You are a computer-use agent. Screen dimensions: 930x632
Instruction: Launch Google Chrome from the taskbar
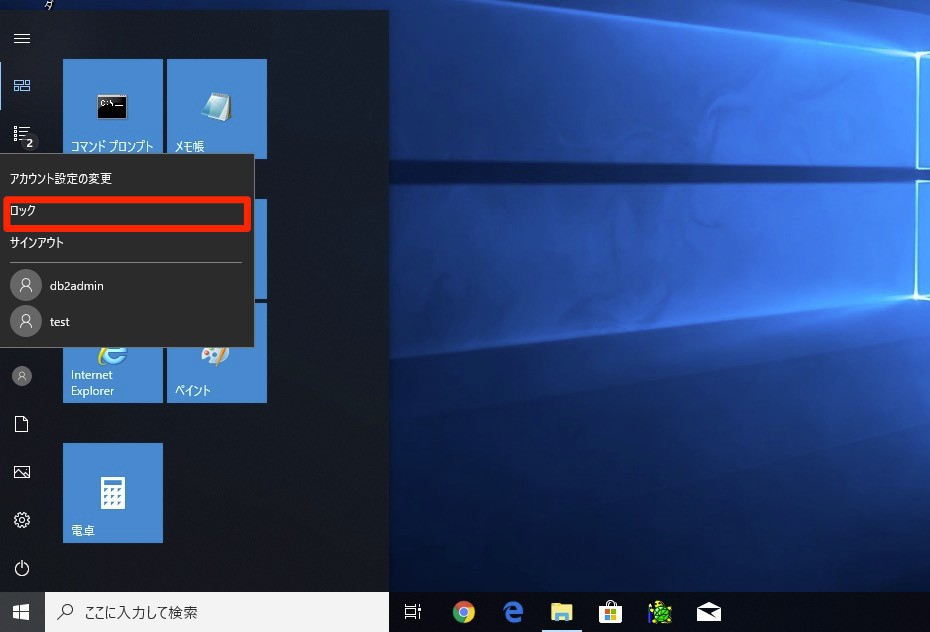pyautogui.click(x=464, y=612)
